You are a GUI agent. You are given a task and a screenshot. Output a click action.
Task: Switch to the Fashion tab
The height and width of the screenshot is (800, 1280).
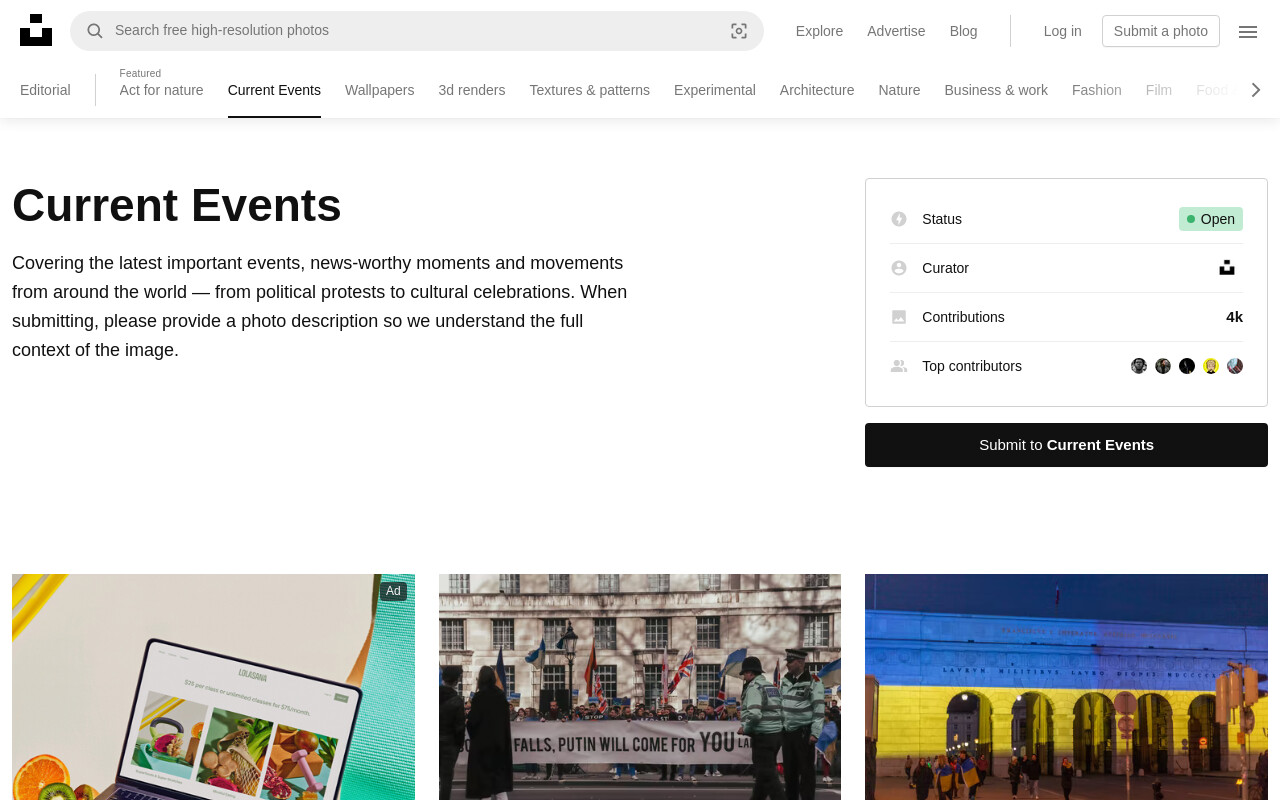(x=1096, y=90)
